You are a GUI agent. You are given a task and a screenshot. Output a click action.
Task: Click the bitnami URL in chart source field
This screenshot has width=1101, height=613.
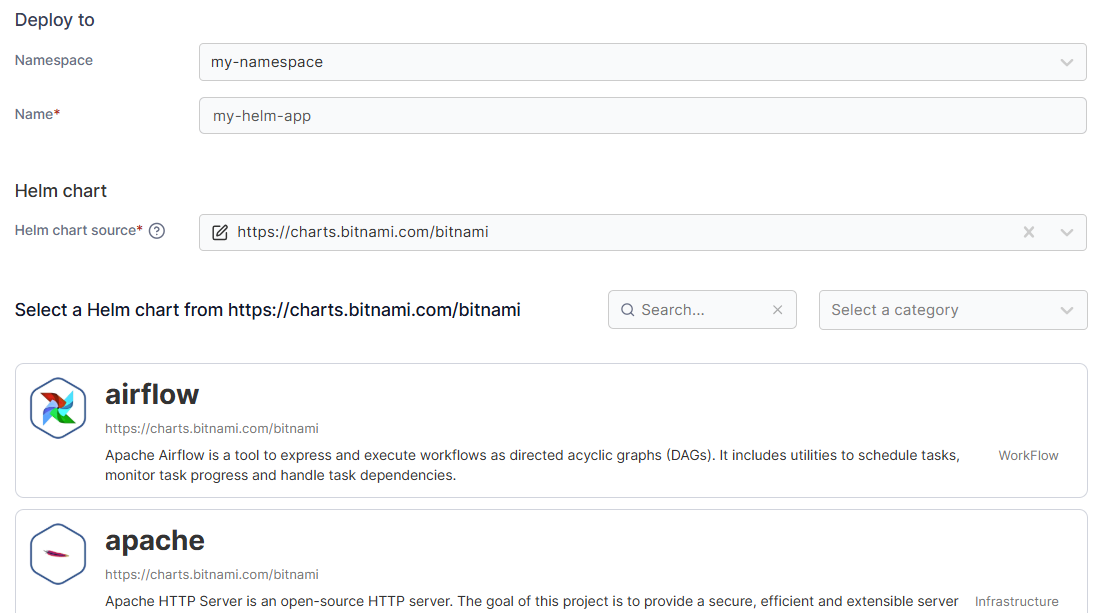point(362,232)
